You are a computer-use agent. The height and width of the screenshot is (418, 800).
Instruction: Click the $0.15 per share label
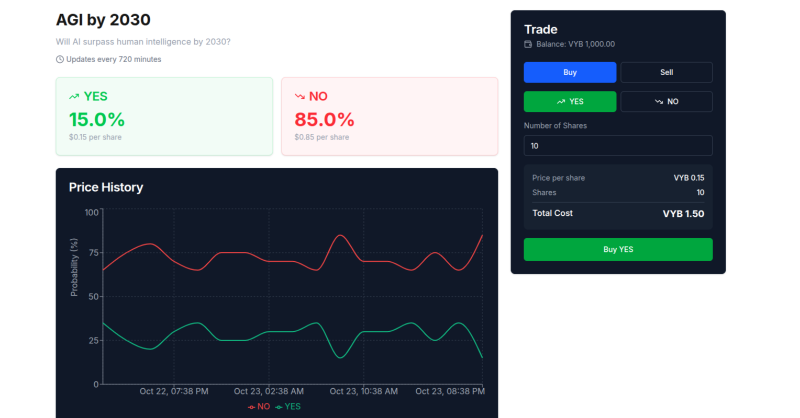click(95, 137)
